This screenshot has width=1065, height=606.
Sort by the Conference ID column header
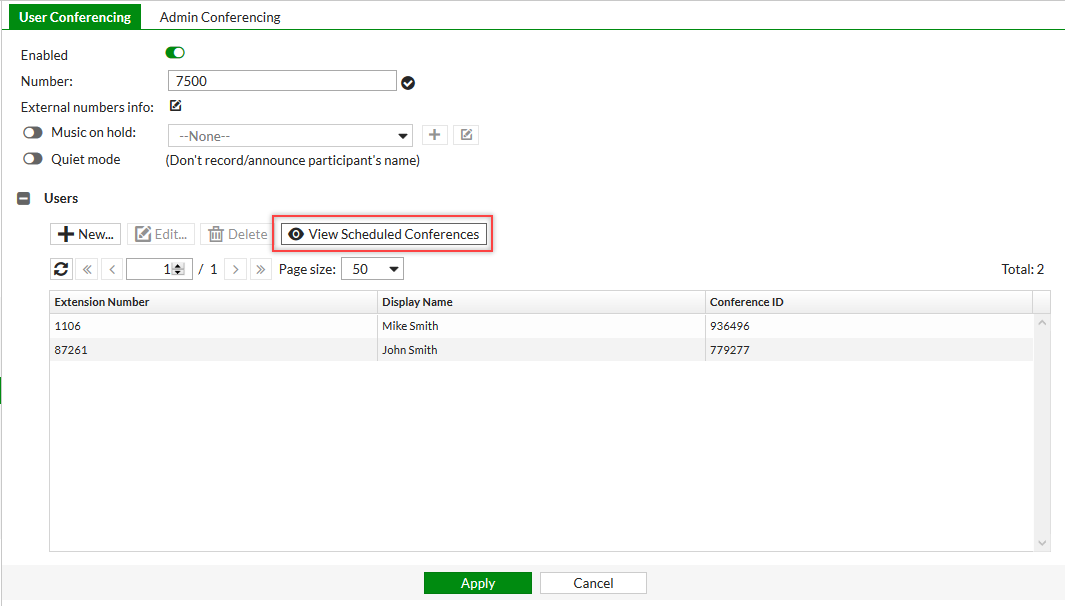[869, 302]
